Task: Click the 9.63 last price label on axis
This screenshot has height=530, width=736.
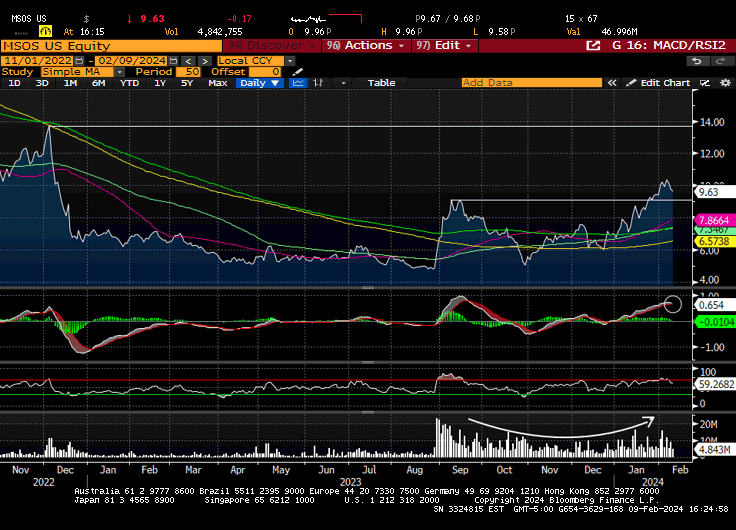Action: 714,192
